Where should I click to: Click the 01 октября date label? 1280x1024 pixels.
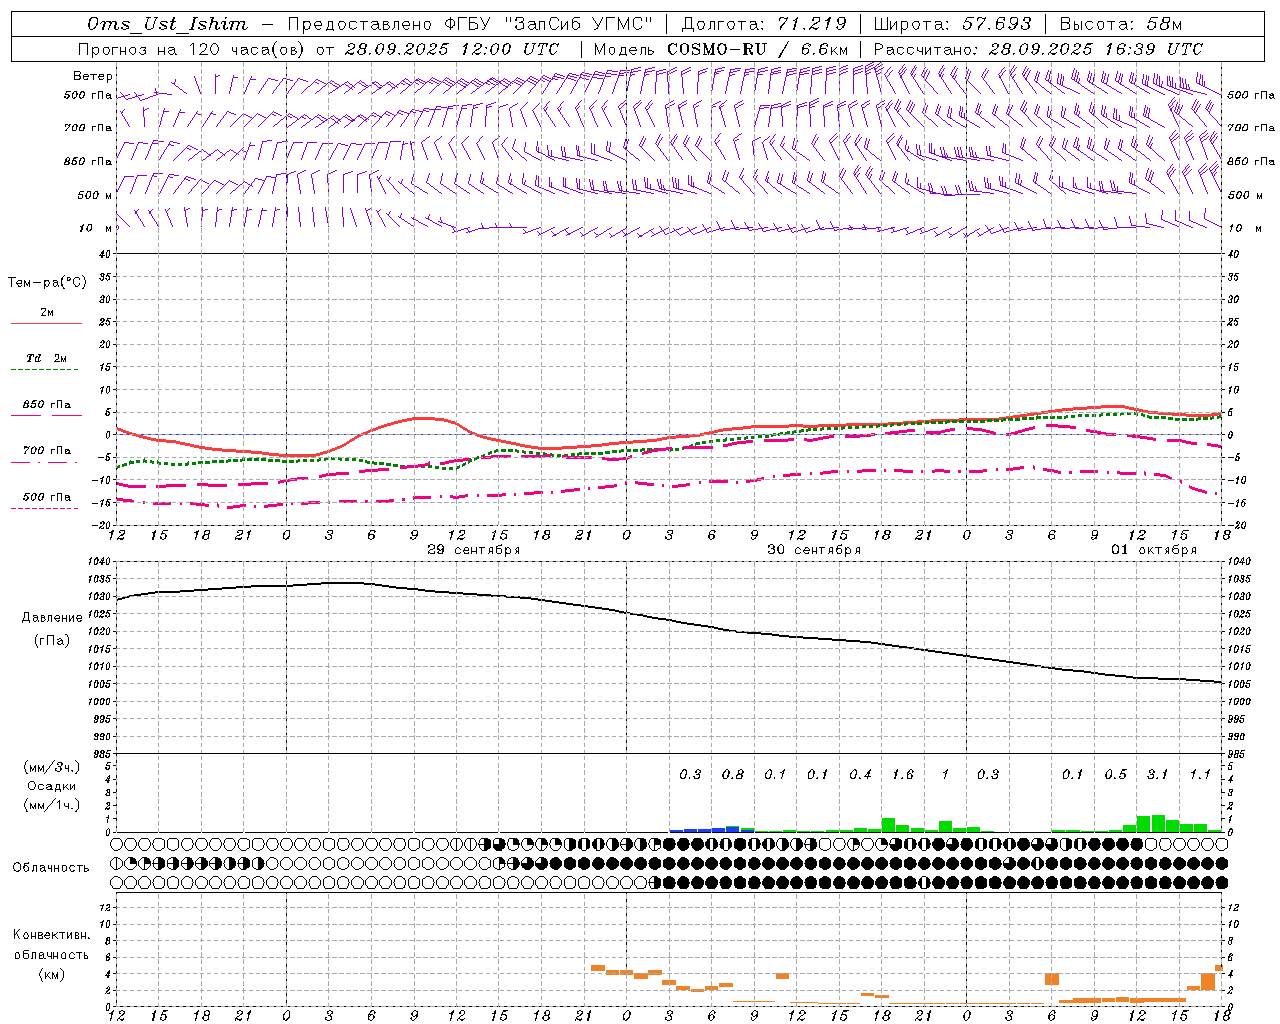coord(1154,550)
